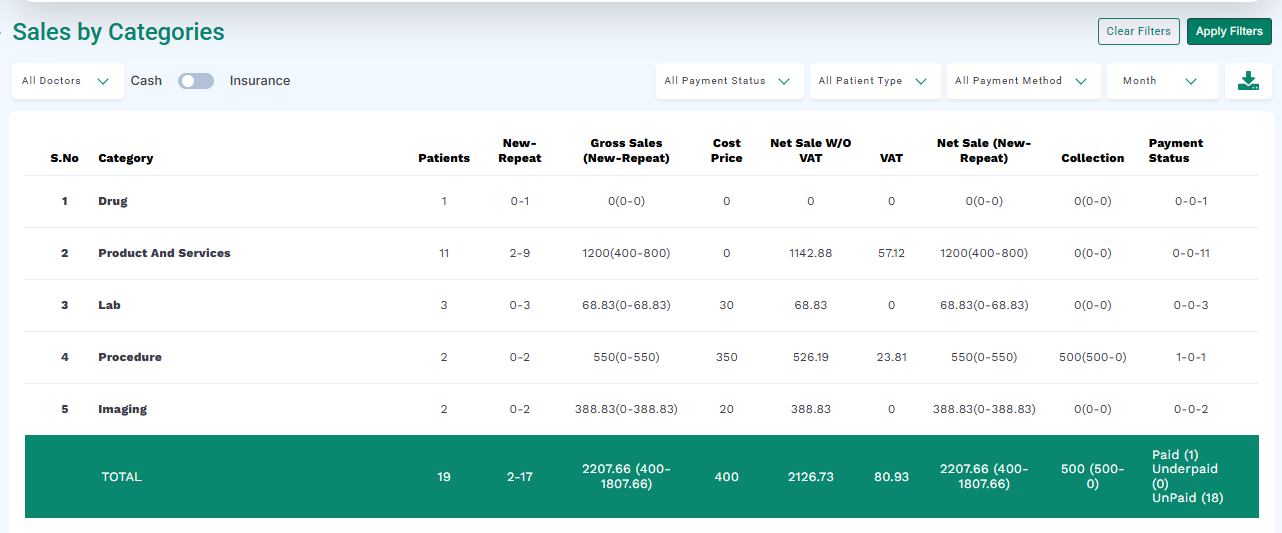This screenshot has height=533, width=1282.
Task: Click the UnPaid (18) total status
Action: (x=1188, y=498)
